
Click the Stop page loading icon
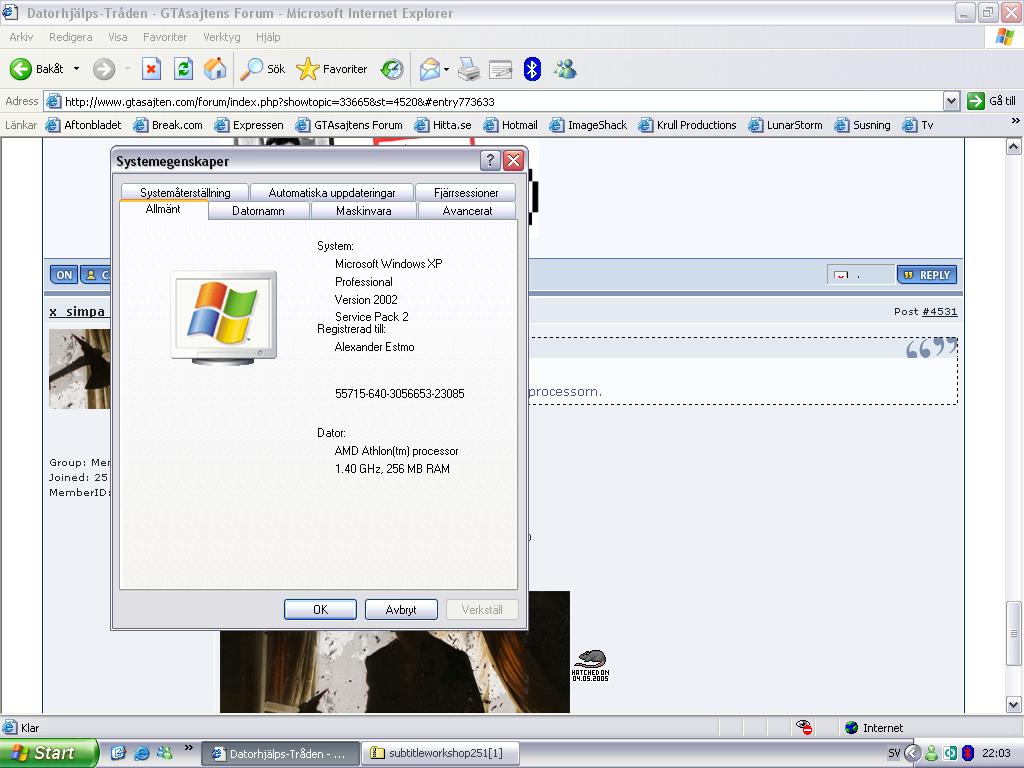(152, 69)
